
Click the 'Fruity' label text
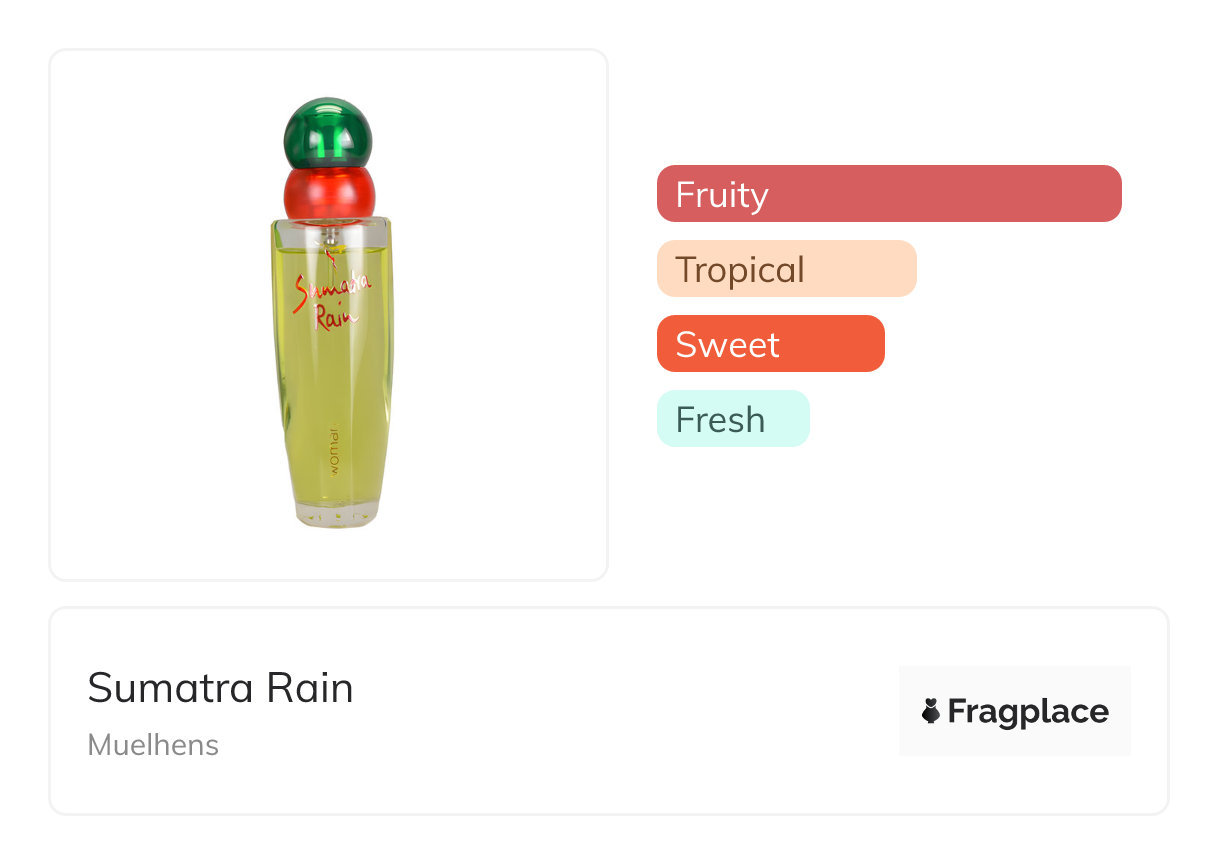click(721, 194)
